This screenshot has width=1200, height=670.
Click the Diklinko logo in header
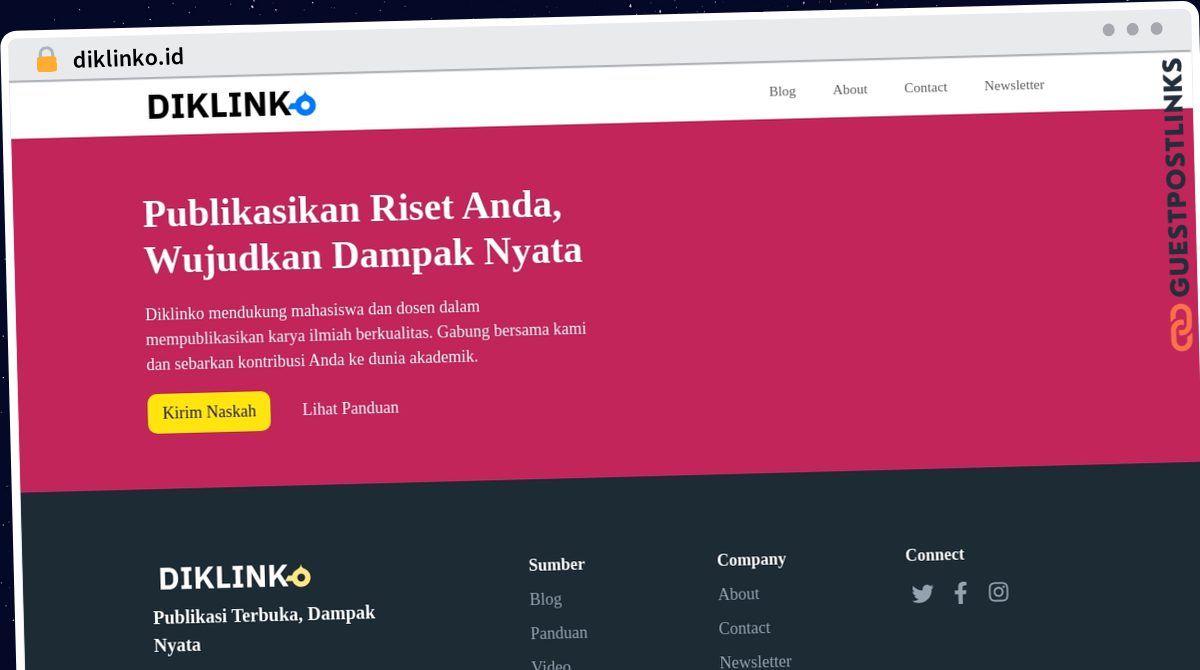click(232, 104)
